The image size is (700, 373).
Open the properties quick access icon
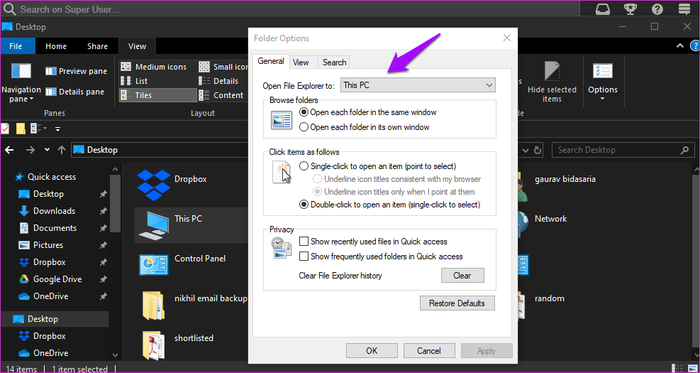click(5, 129)
